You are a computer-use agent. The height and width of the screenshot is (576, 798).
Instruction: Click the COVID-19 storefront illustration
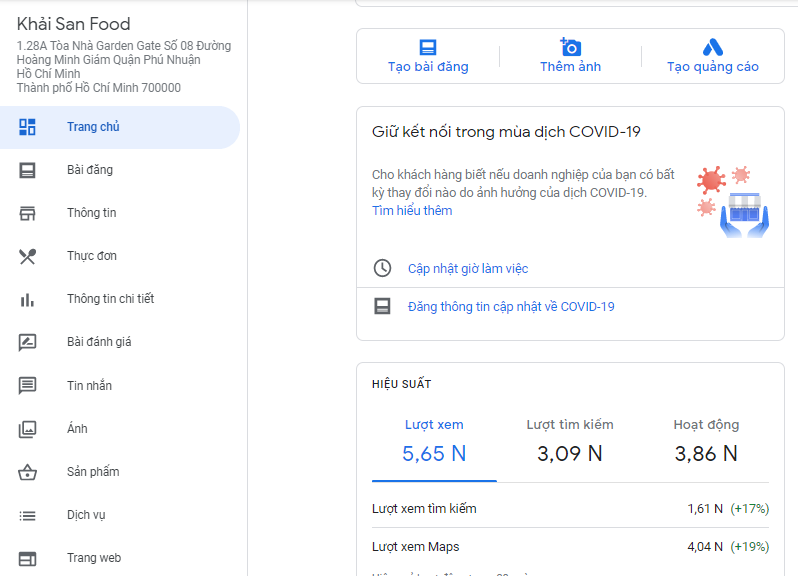pos(733,201)
